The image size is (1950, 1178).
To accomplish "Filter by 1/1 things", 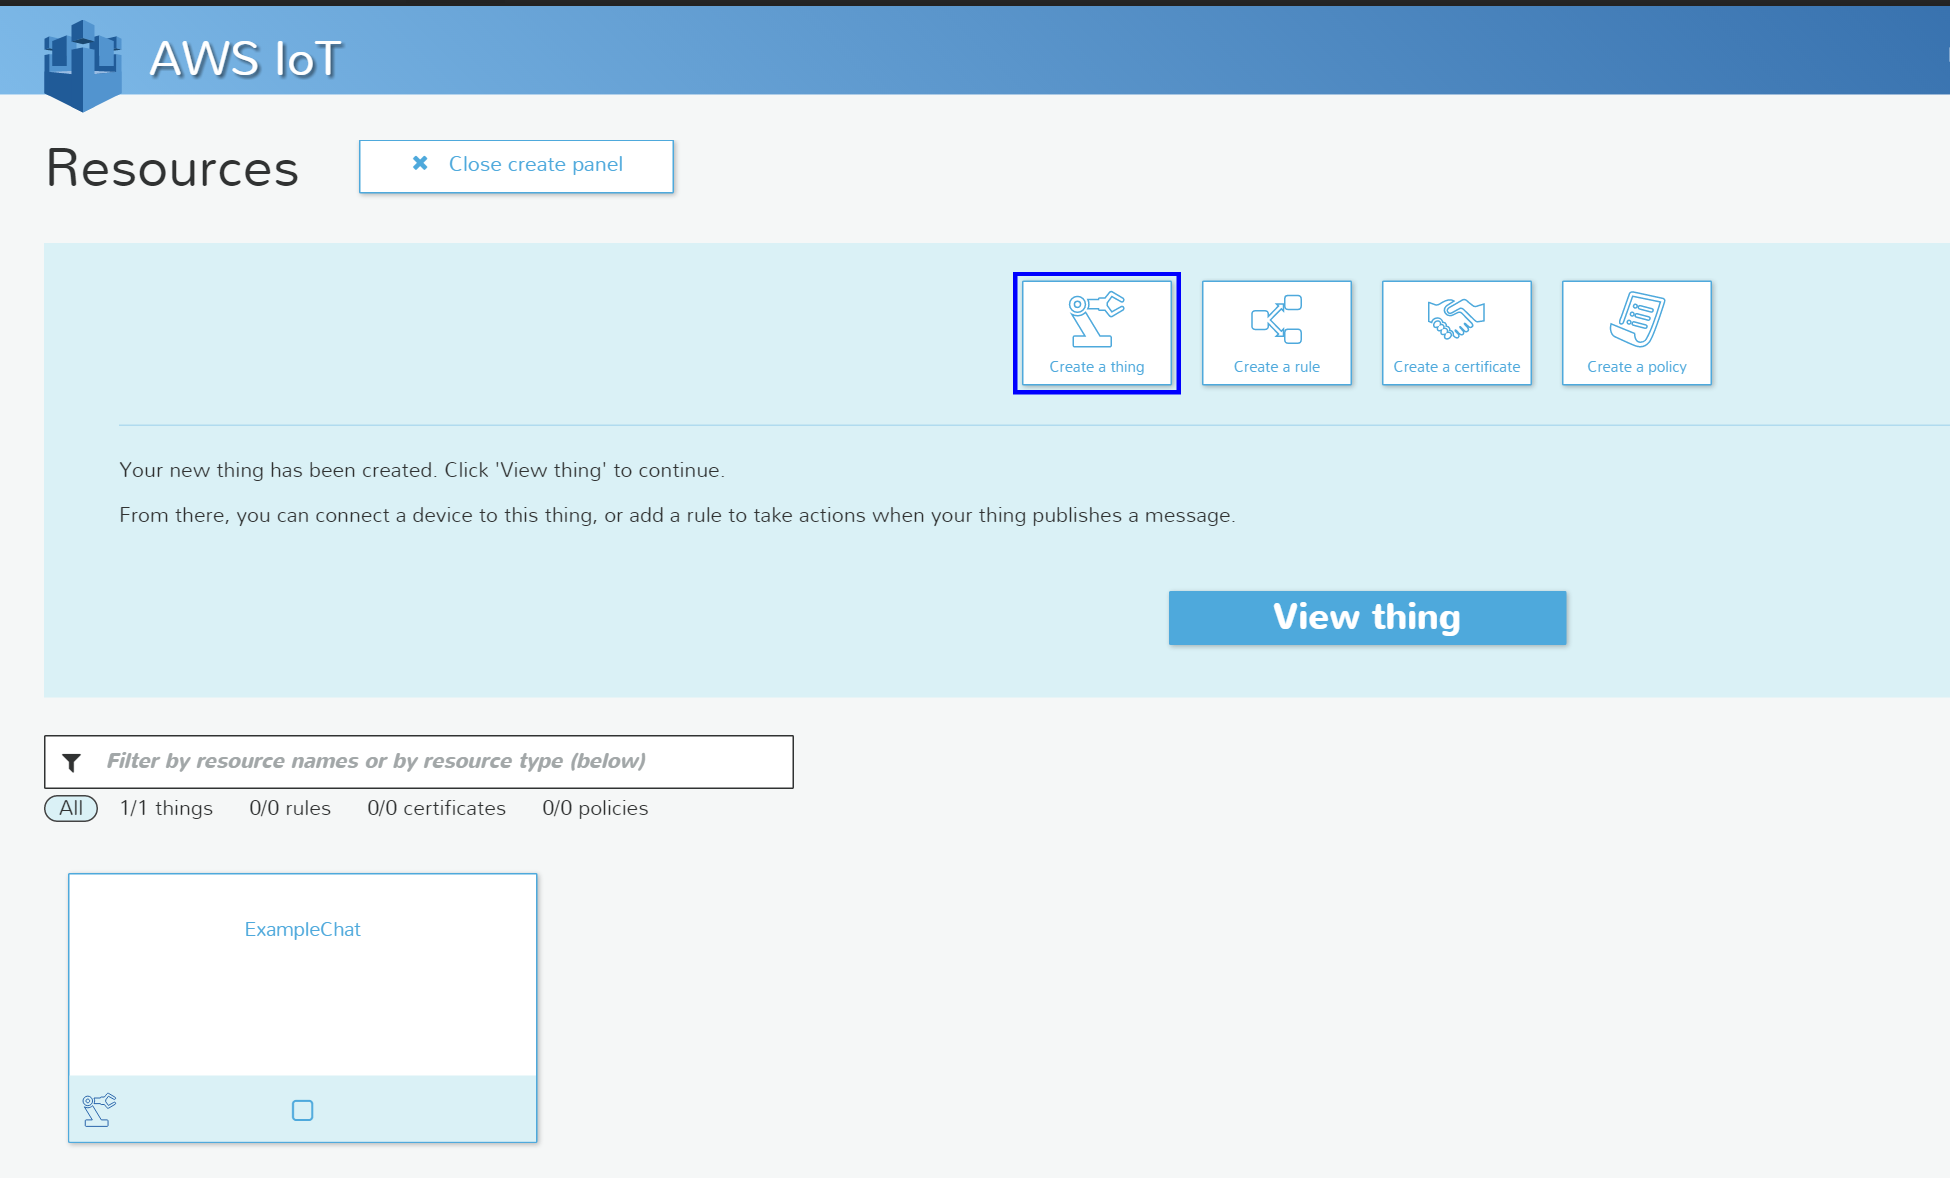I will pos(166,808).
